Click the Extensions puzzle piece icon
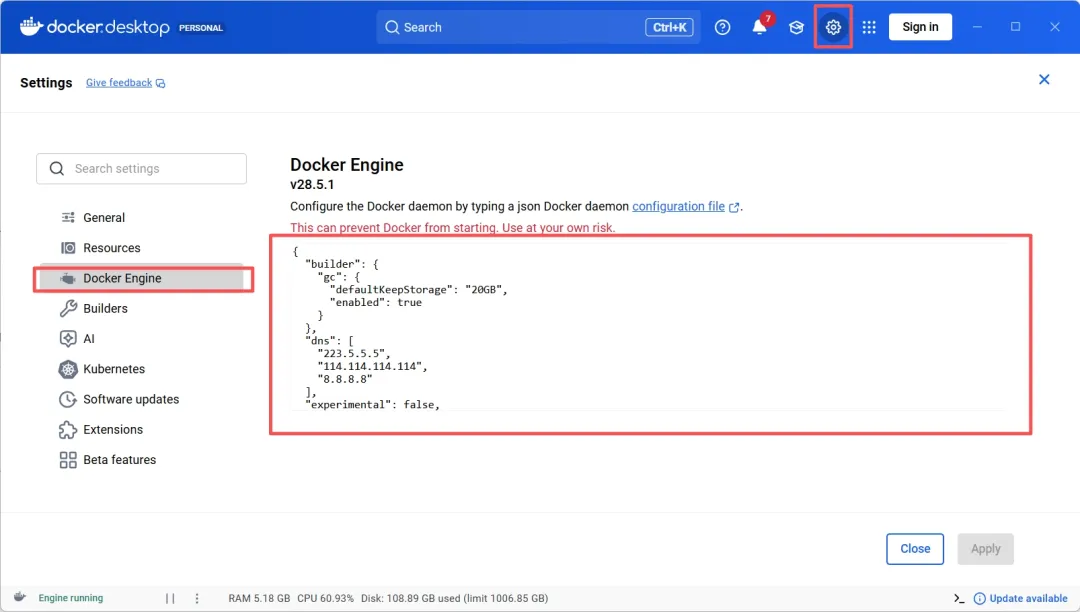The image size is (1080, 612). coord(68,430)
